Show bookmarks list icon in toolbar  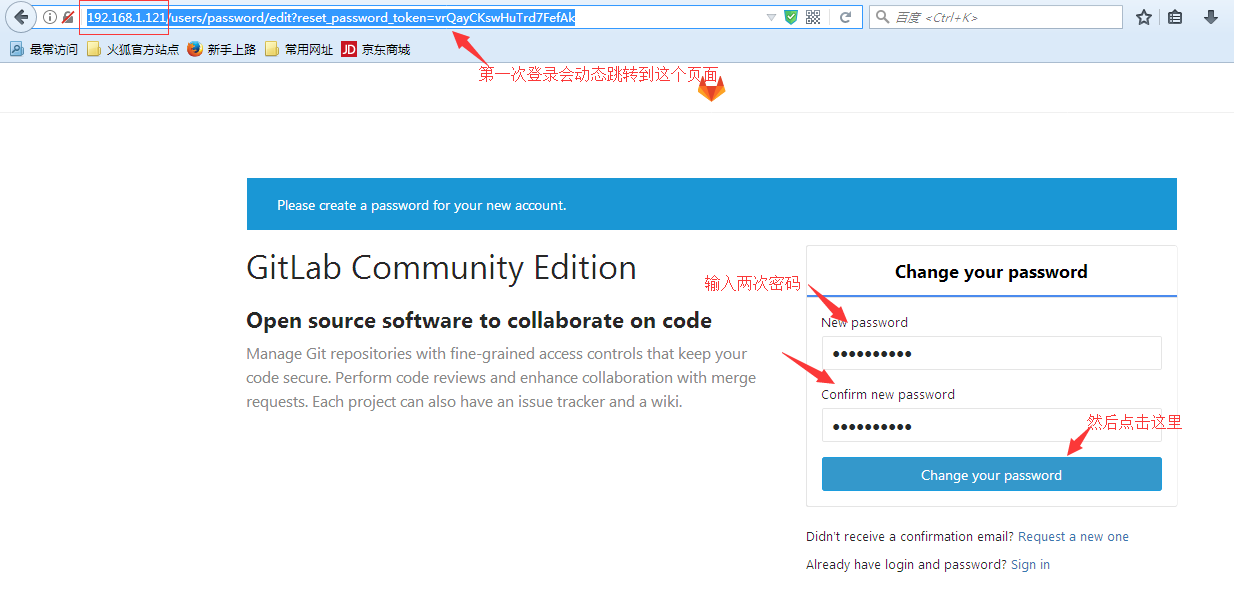click(1175, 17)
